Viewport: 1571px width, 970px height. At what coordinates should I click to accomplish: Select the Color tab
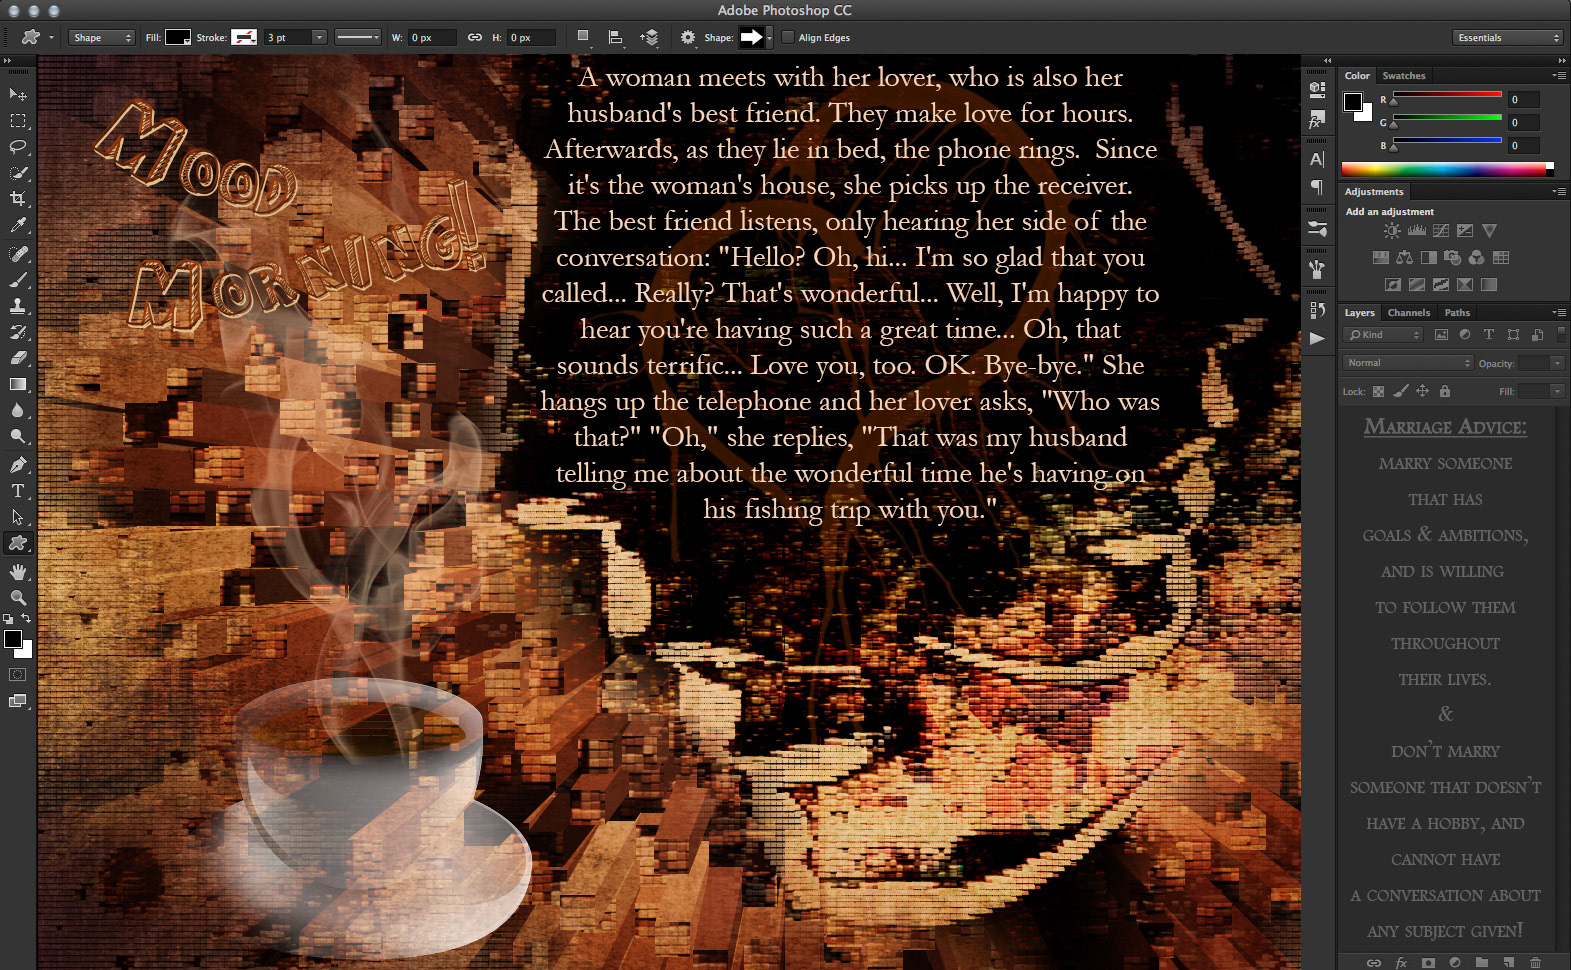tap(1357, 76)
